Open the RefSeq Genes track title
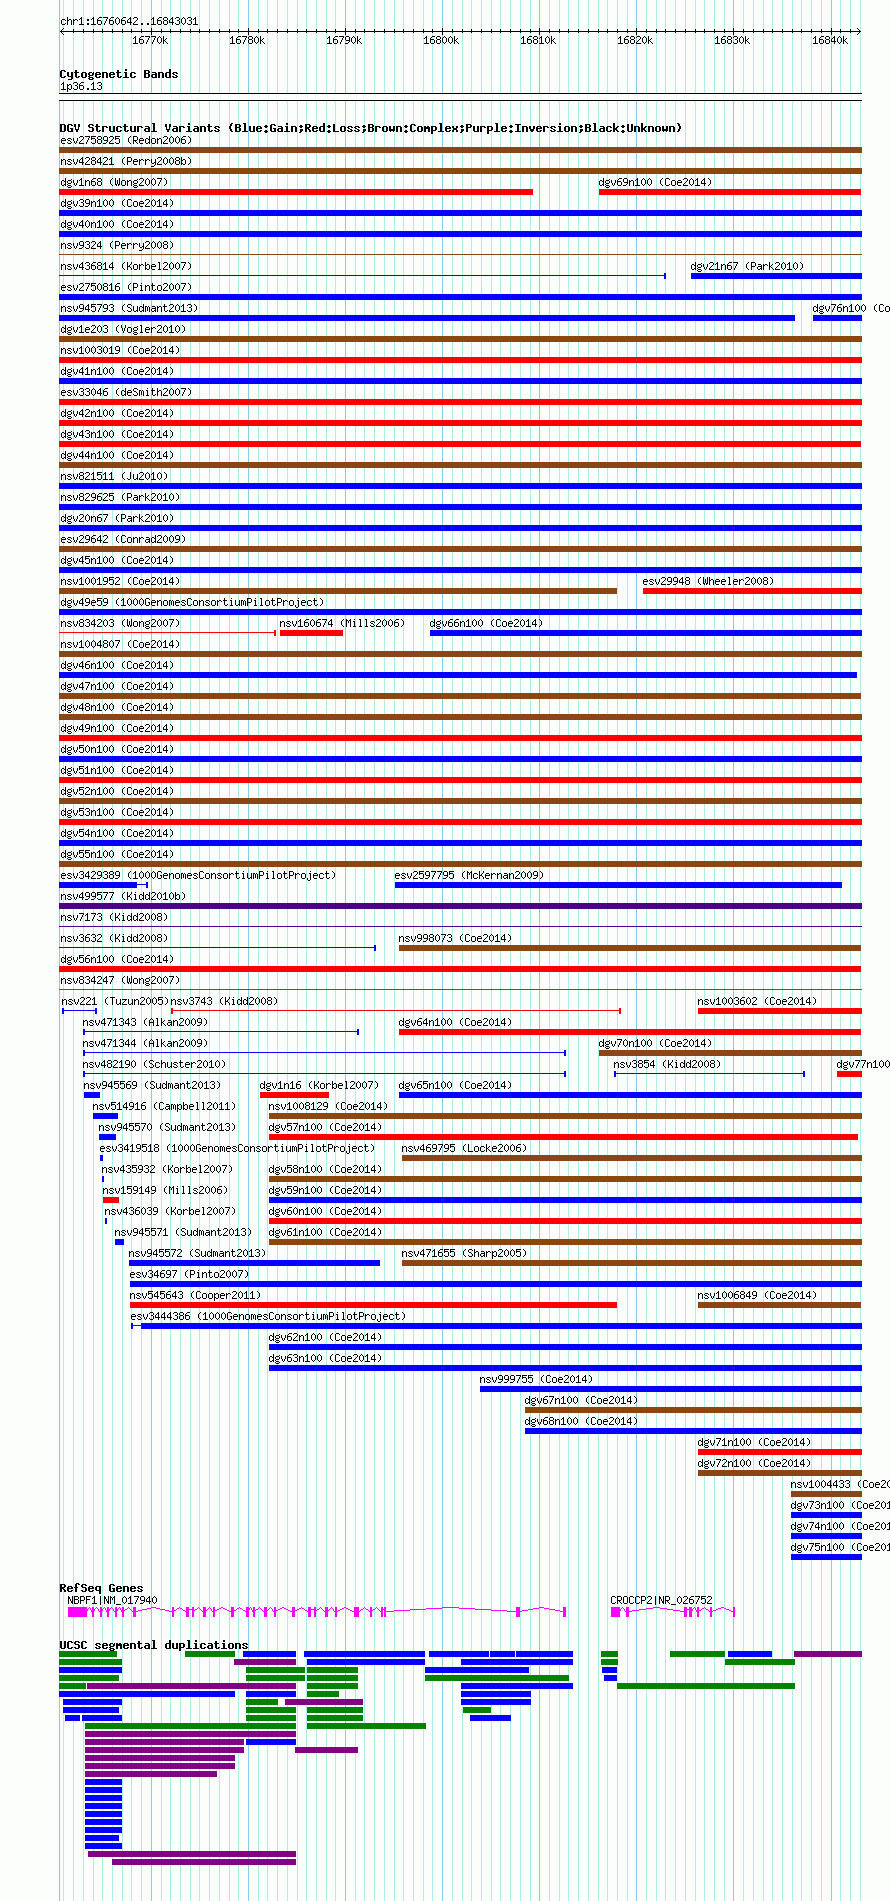The image size is (890, 1901). click(101, 1588)
